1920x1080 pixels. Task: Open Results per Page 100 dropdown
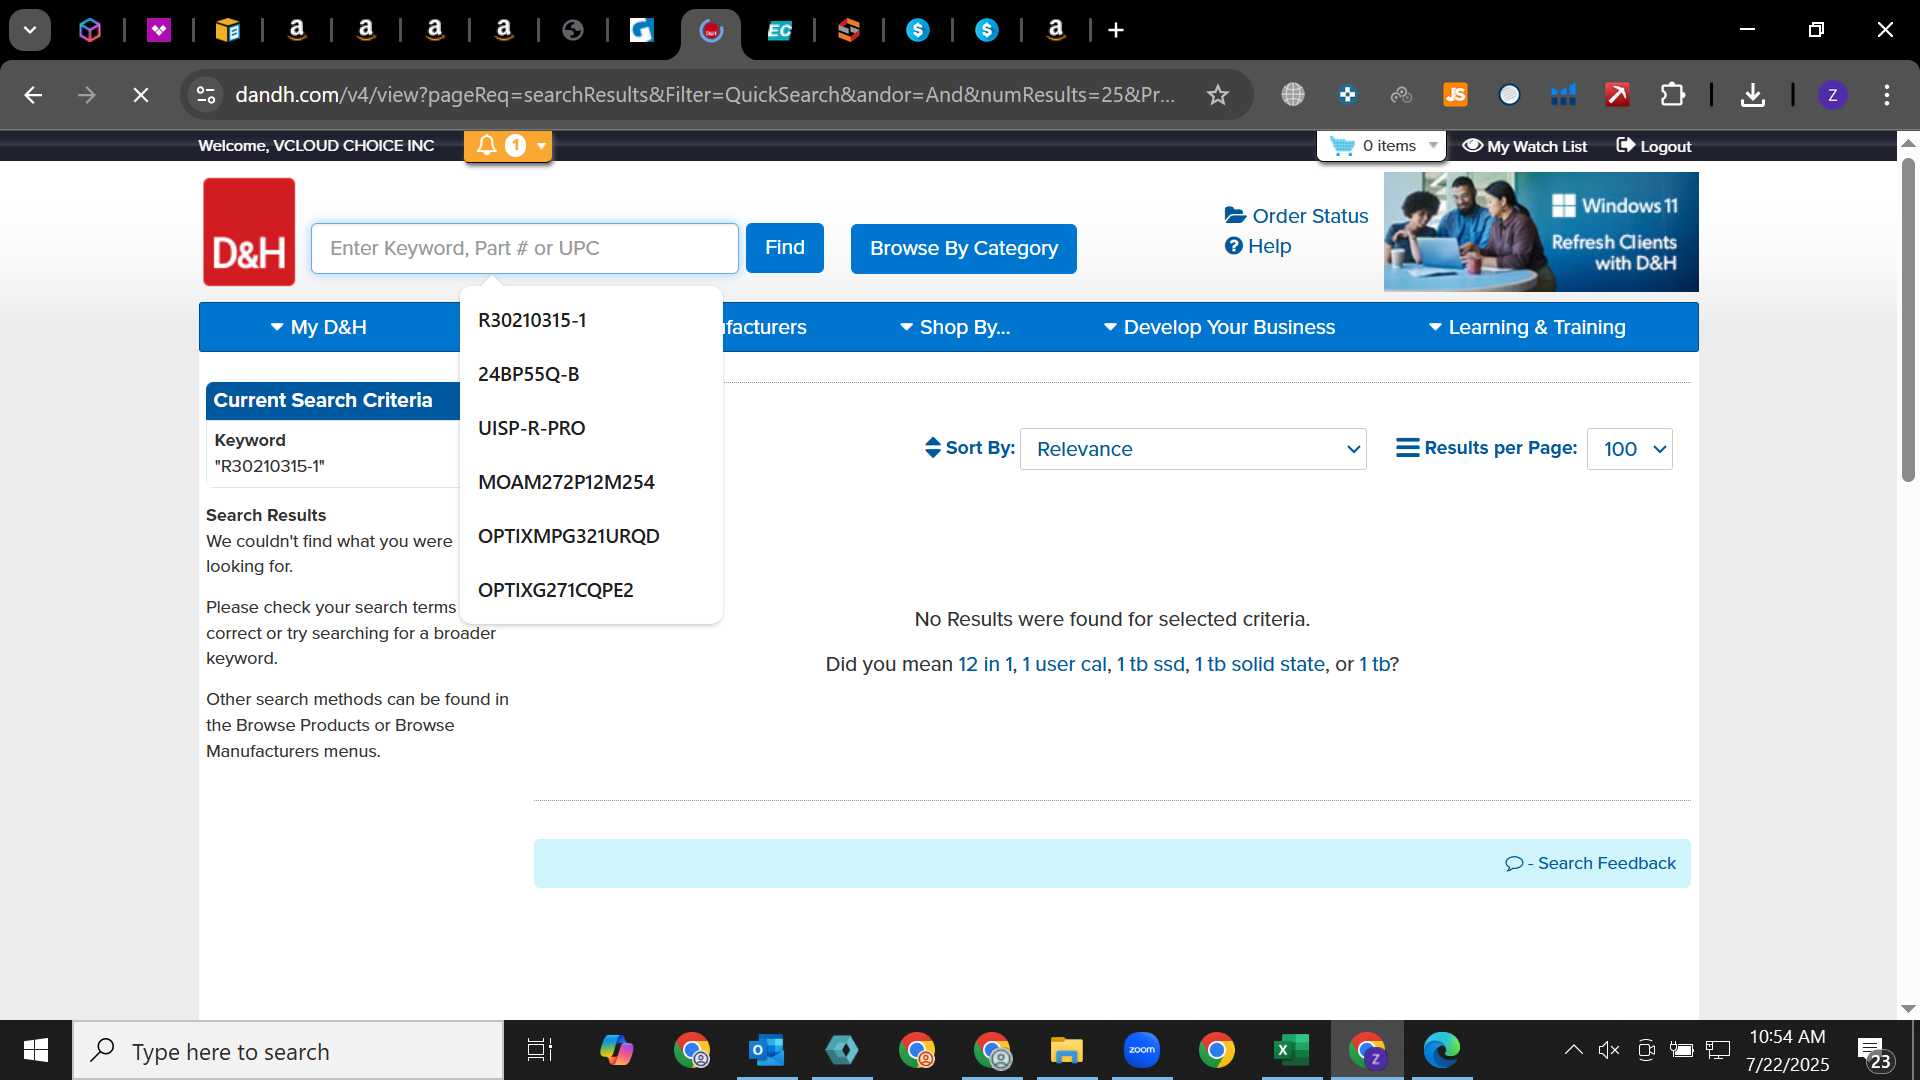(x=1630, y=449)
